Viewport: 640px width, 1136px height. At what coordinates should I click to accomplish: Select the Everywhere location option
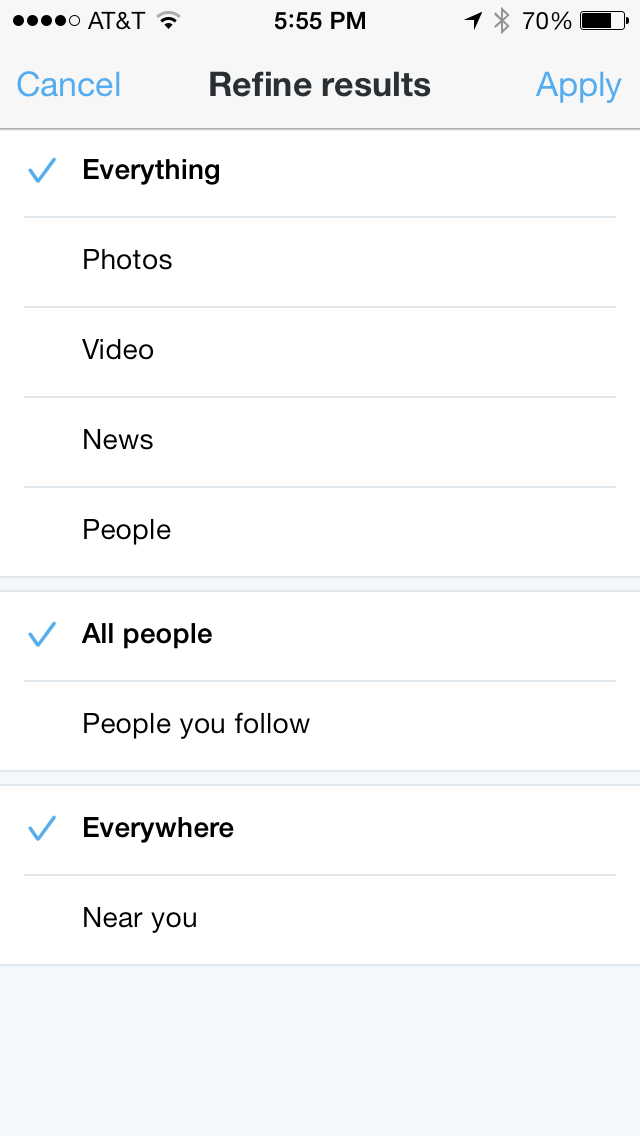158,828
